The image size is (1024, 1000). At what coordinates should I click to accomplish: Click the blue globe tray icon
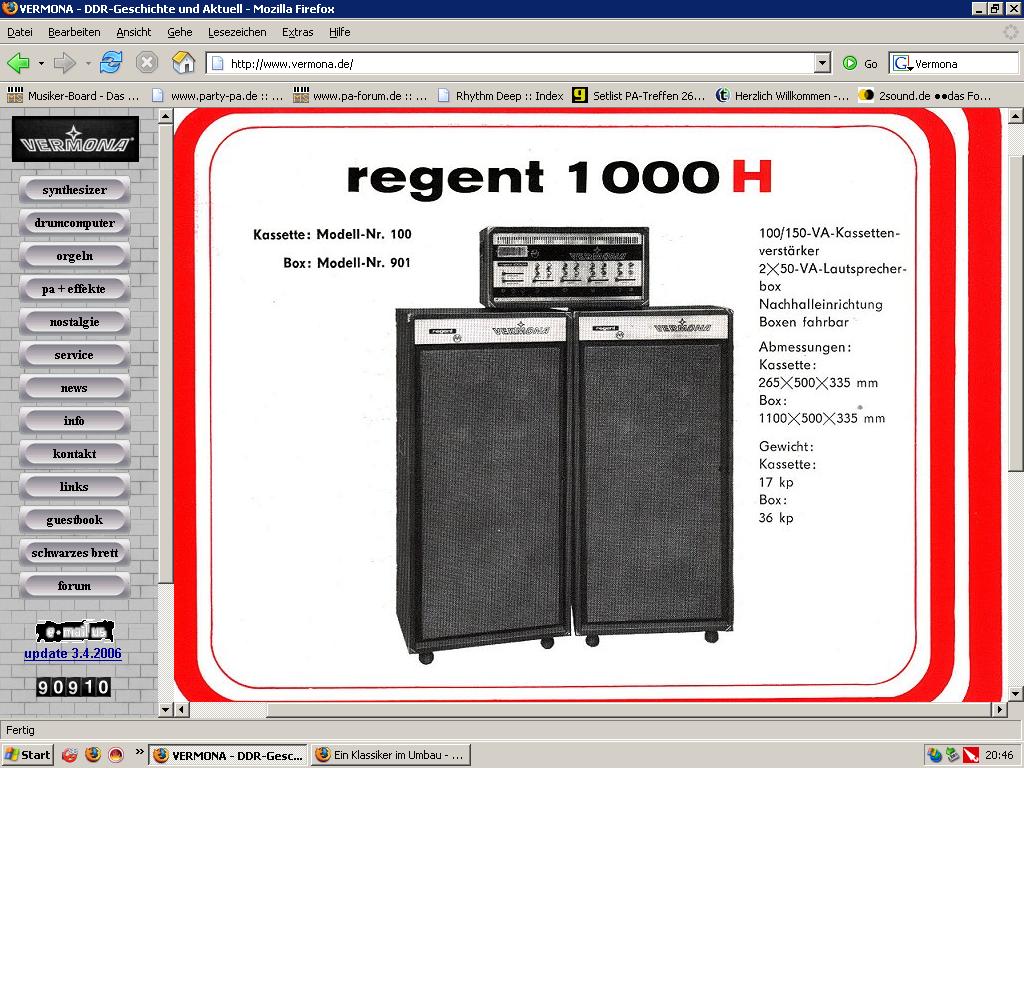pyautogui.click(x=935, y=755)
